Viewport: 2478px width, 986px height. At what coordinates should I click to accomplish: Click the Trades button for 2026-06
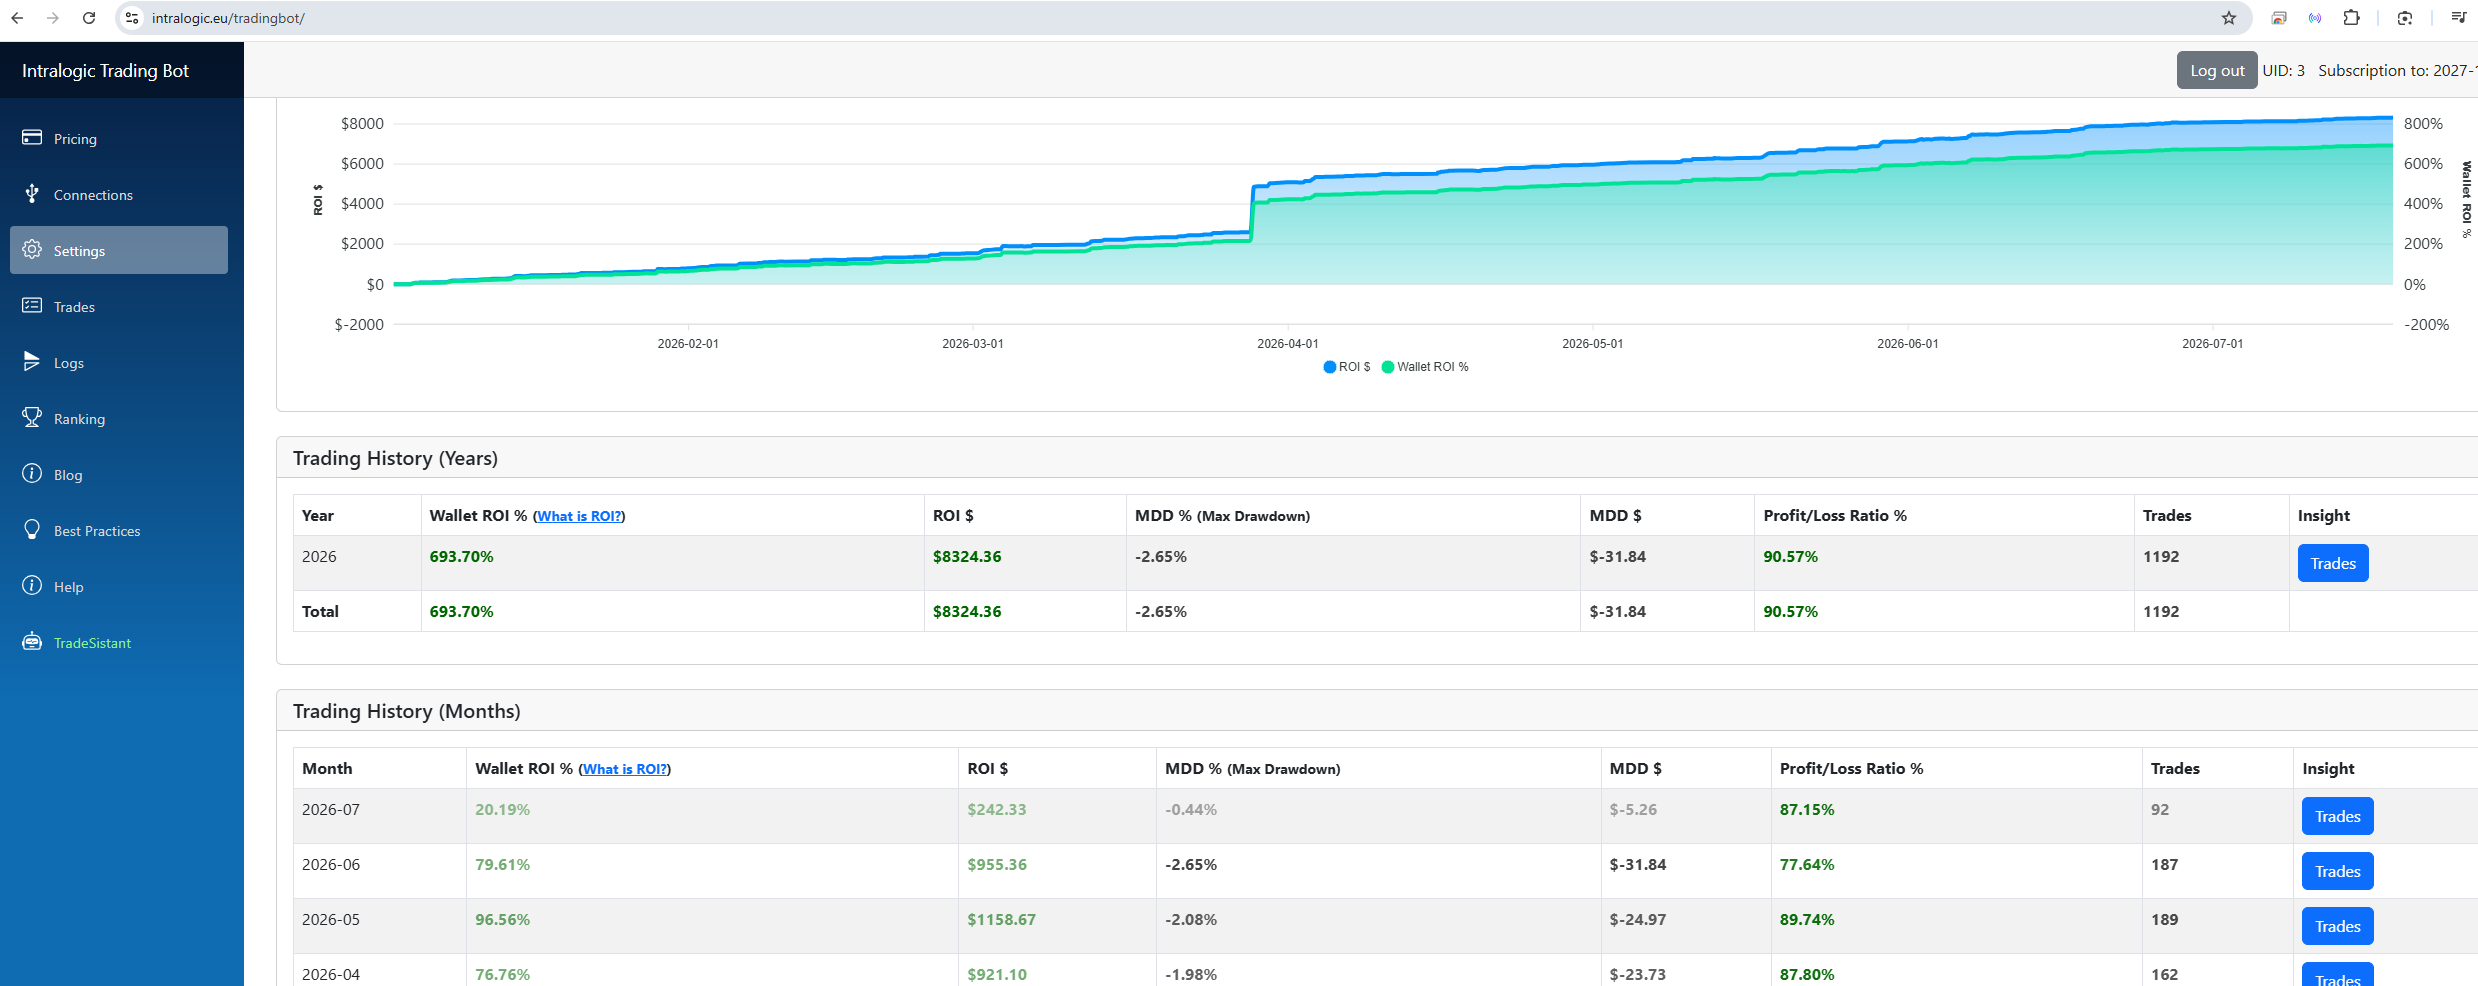[x=2337, y=871]
